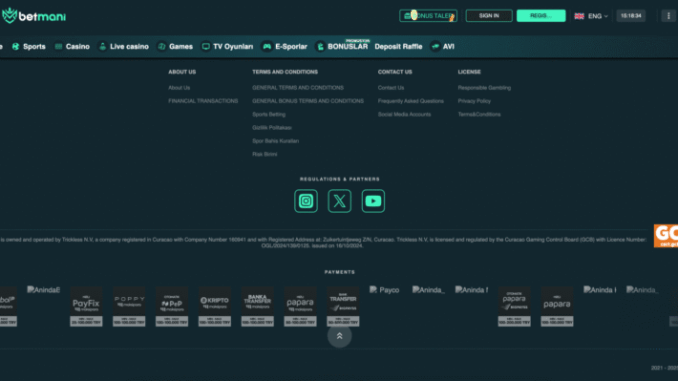Open the E-Sporlar menu

click(285, 47)
